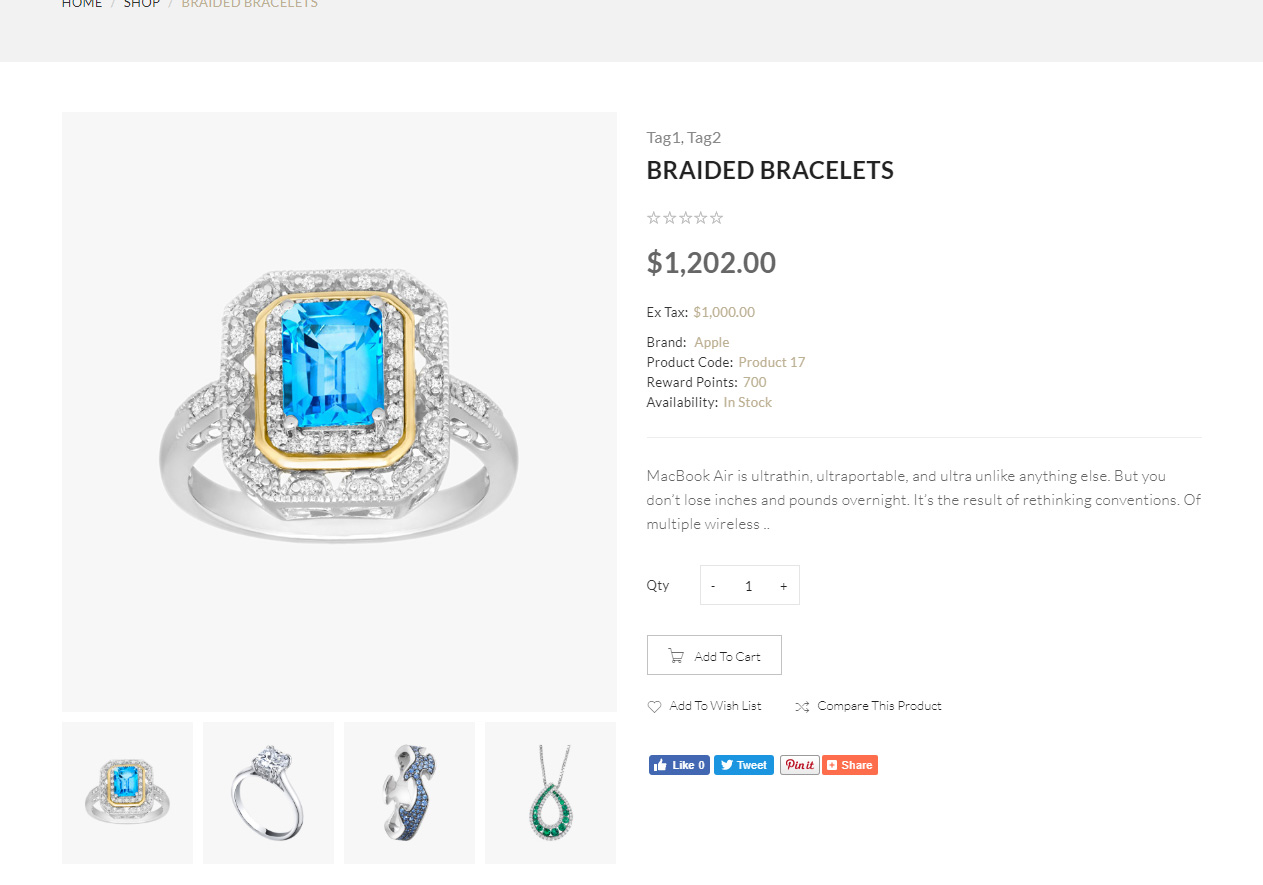Share the product via Tweet button
This screenshot has width=1263, height=885.
[743, 765]
